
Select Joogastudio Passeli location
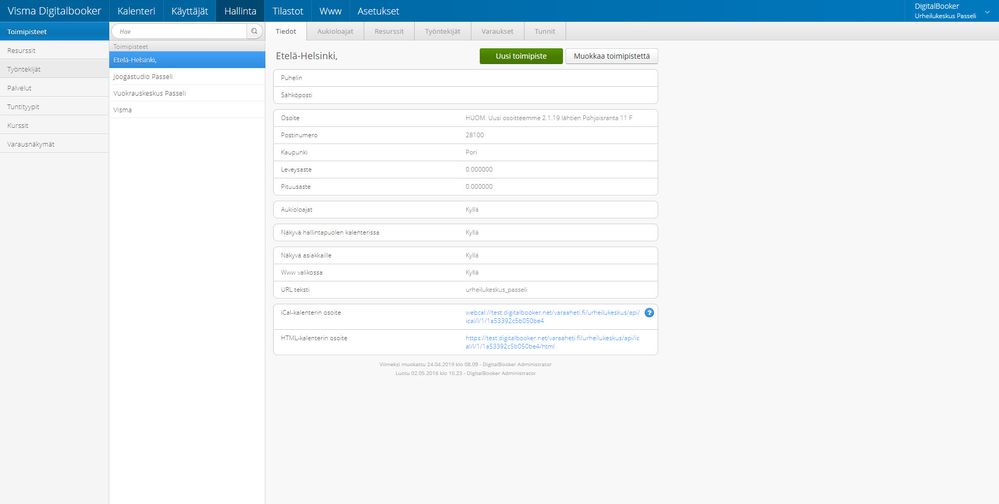click(x=187, y=76)
